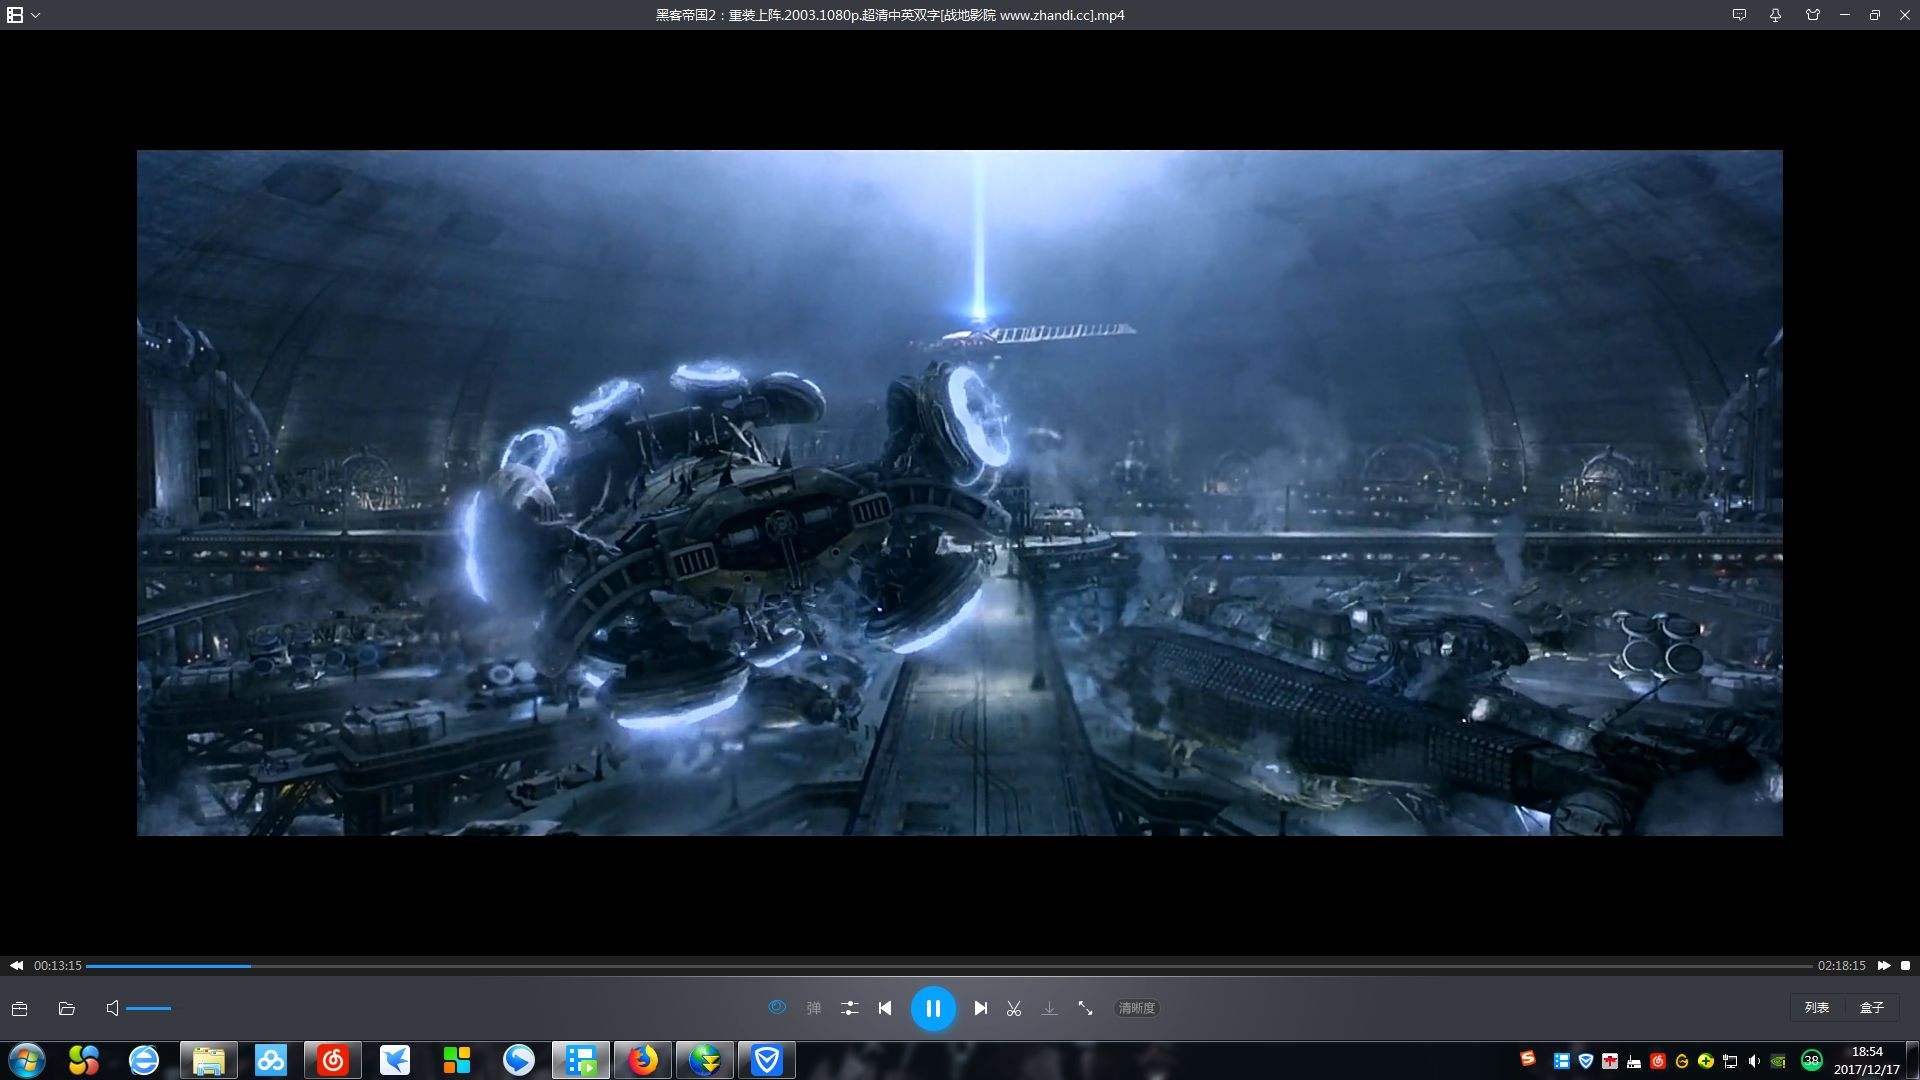Open NetEase Music taskbar icon
1920x1080 pixels.
[x=332, y=1060]
